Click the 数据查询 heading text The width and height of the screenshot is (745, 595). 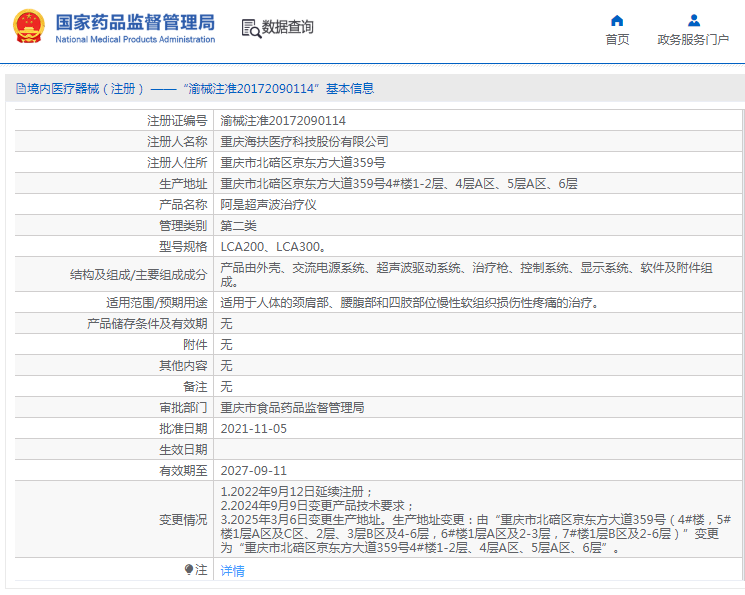click(x=287, y=27)
